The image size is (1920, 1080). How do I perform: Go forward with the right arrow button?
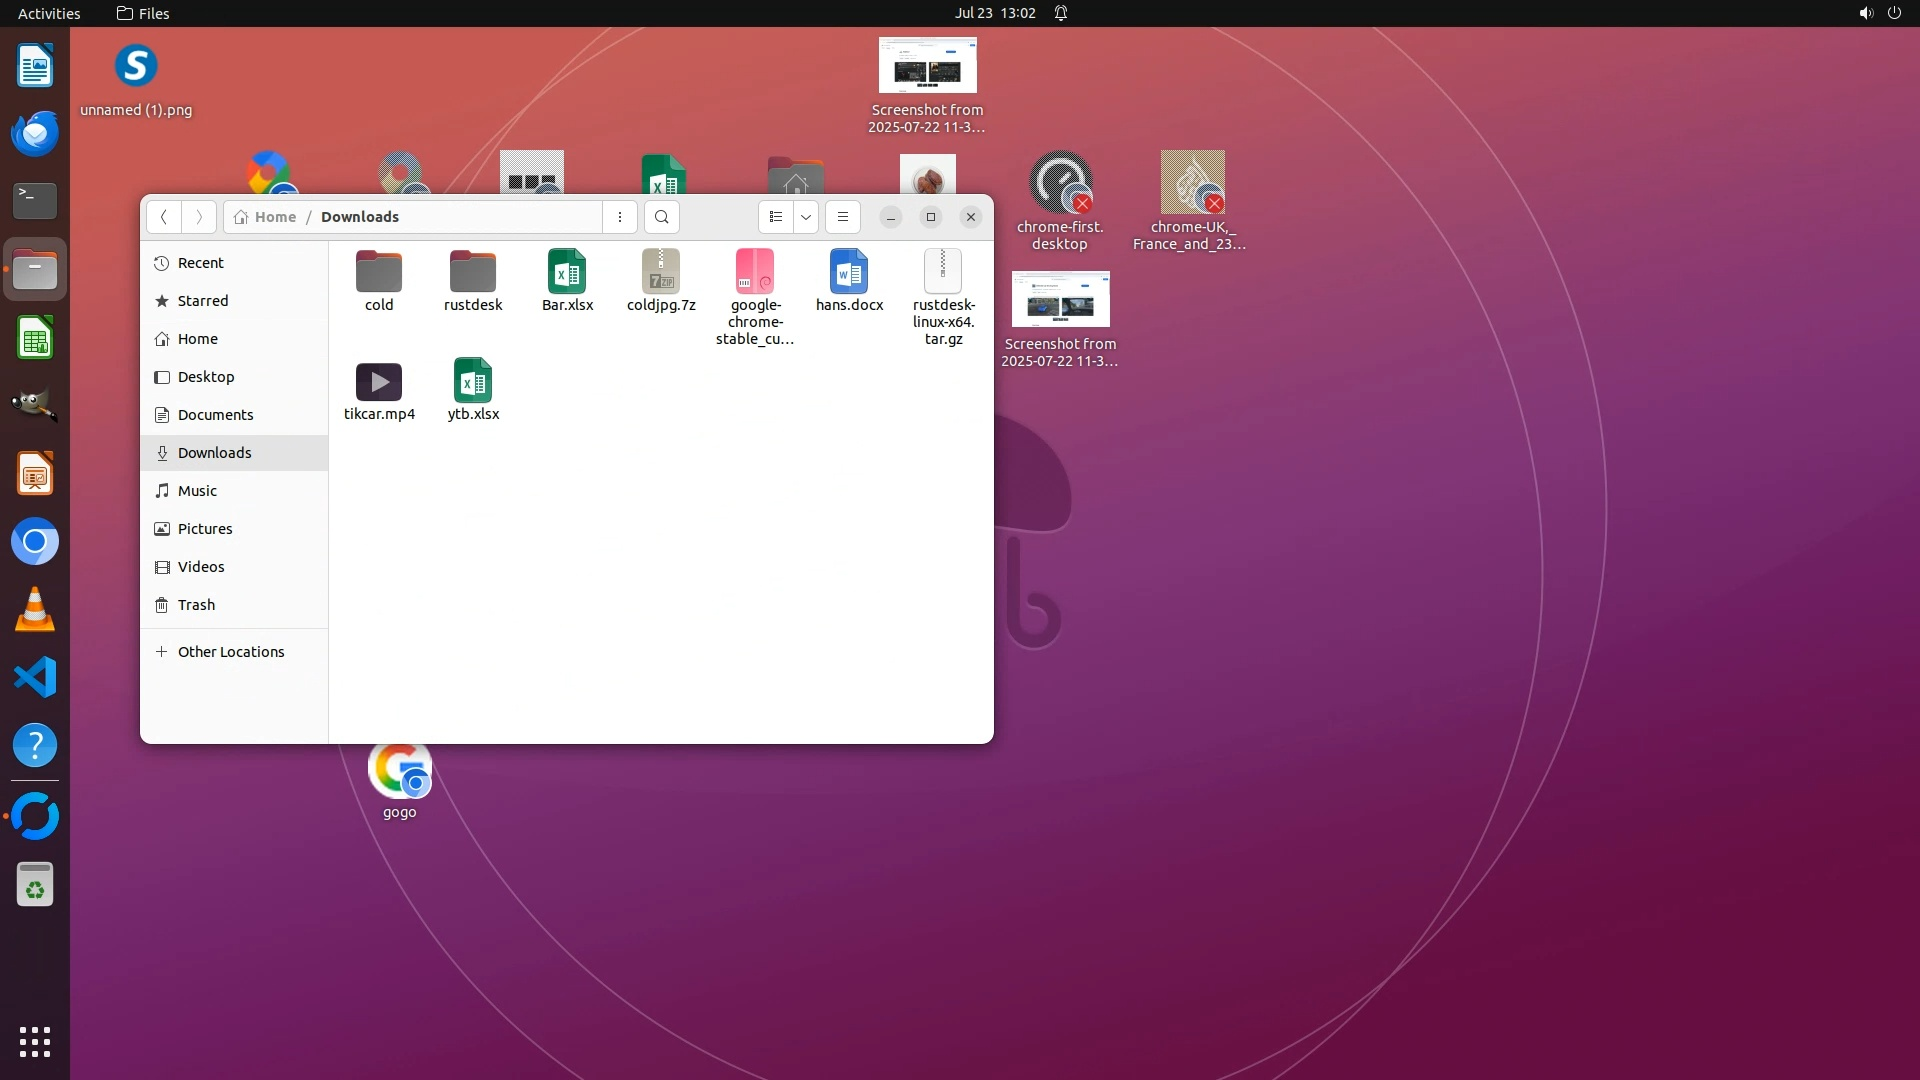pyautogui.click(x=199, y=217)
